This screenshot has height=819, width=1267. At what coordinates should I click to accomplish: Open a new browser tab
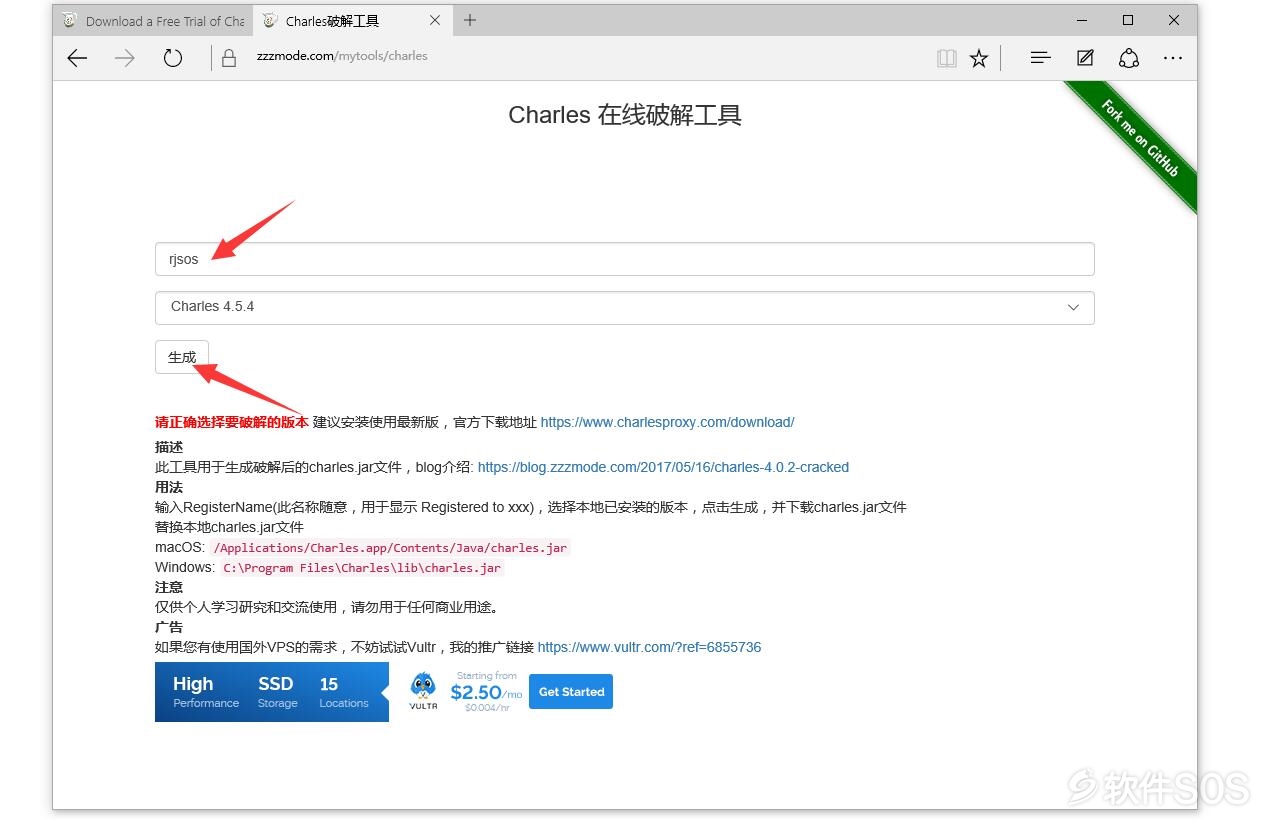point(470,20)
